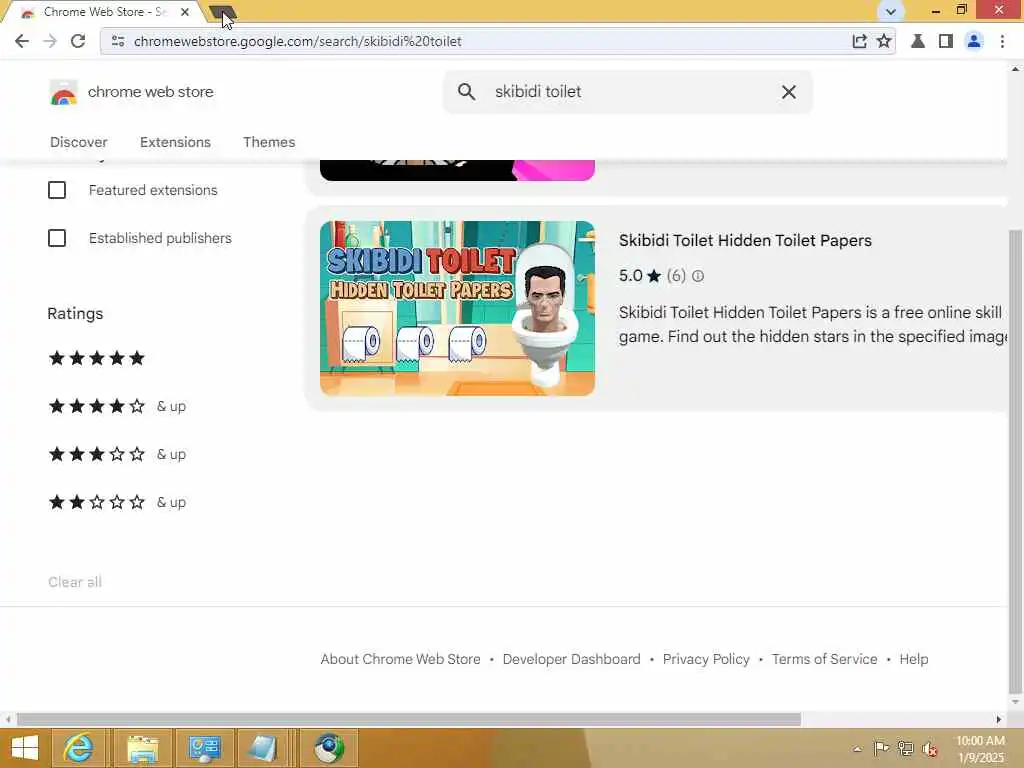Clear the skibidi toilet search text
Viewport: 1024px width, 768px height.
(789, 92)
